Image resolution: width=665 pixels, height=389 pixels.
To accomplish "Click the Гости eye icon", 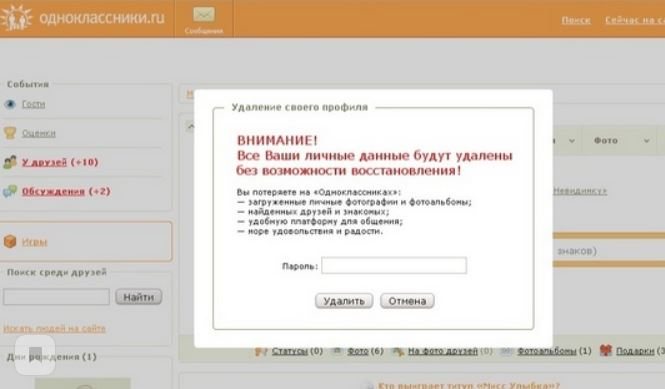I will click(x=10, y=104).
